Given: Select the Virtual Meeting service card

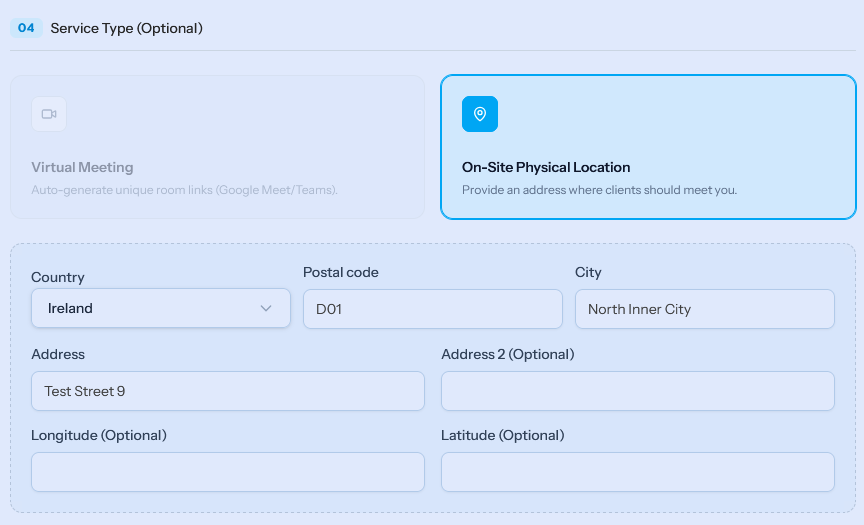Looking at the screenshot, I should 218,147.
